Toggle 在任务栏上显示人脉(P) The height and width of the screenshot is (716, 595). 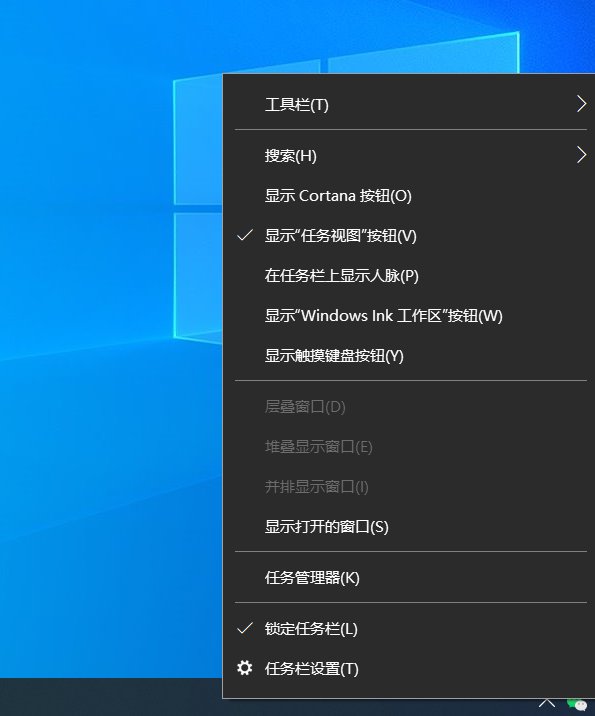[x=410, y=276]
